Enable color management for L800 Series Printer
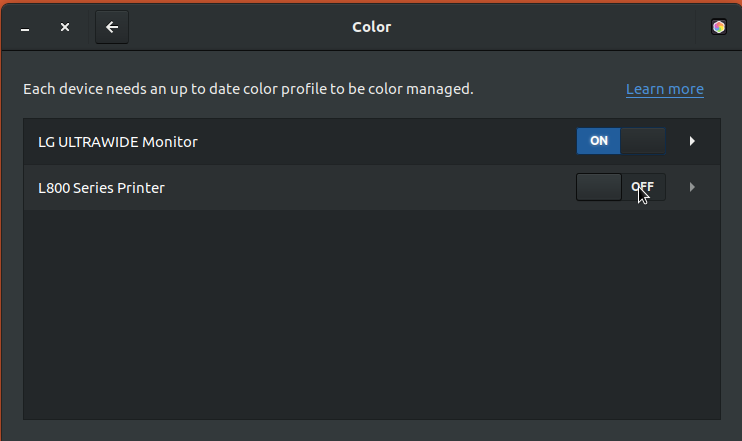The height and width of the screenshot is (441, 742). (x=621, y=187)
